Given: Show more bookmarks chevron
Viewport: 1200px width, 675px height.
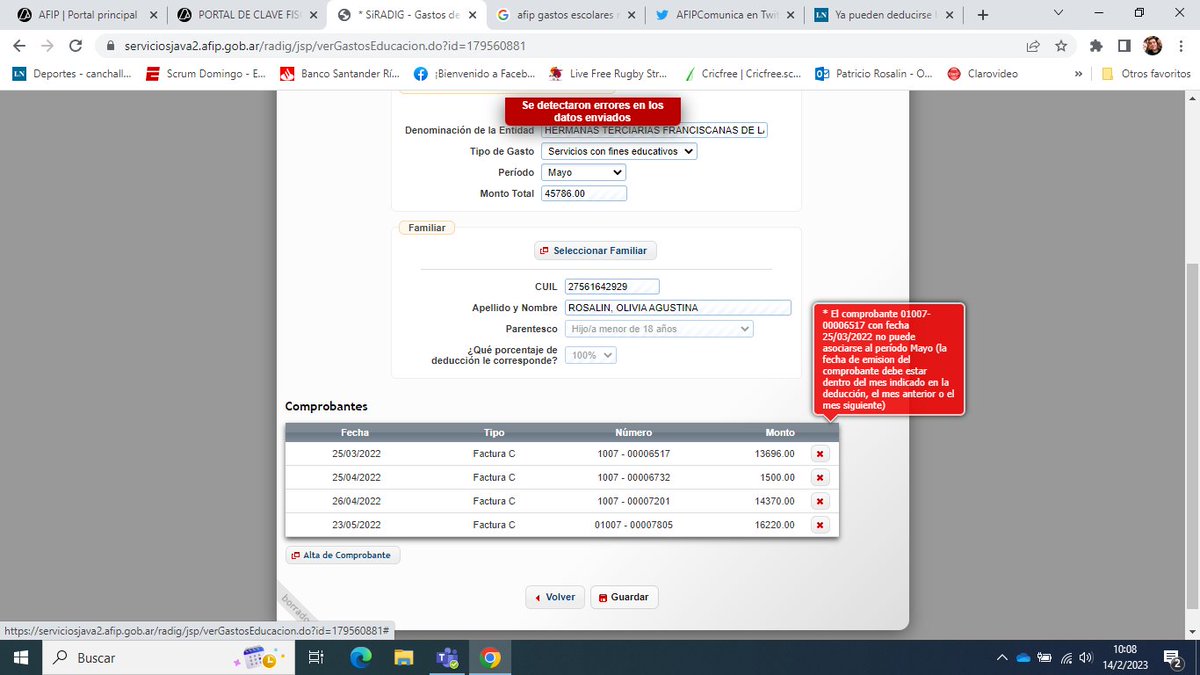Looking at the screenshot, I should (x=1078, y=73).
